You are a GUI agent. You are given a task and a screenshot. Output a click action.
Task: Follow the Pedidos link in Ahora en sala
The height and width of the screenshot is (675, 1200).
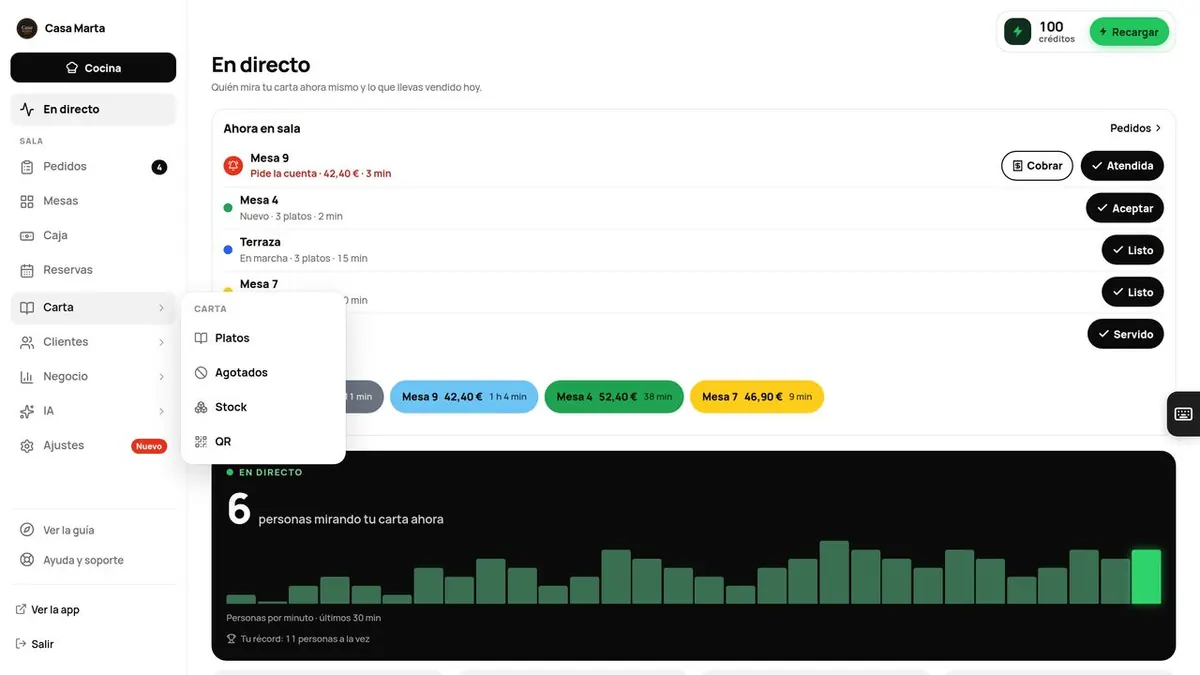(x=1136, y=128)
